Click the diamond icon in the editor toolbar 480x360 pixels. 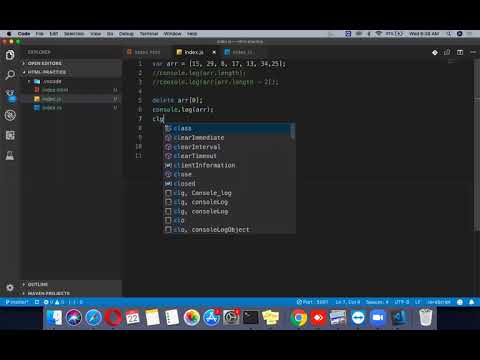[x=435, y=52]
